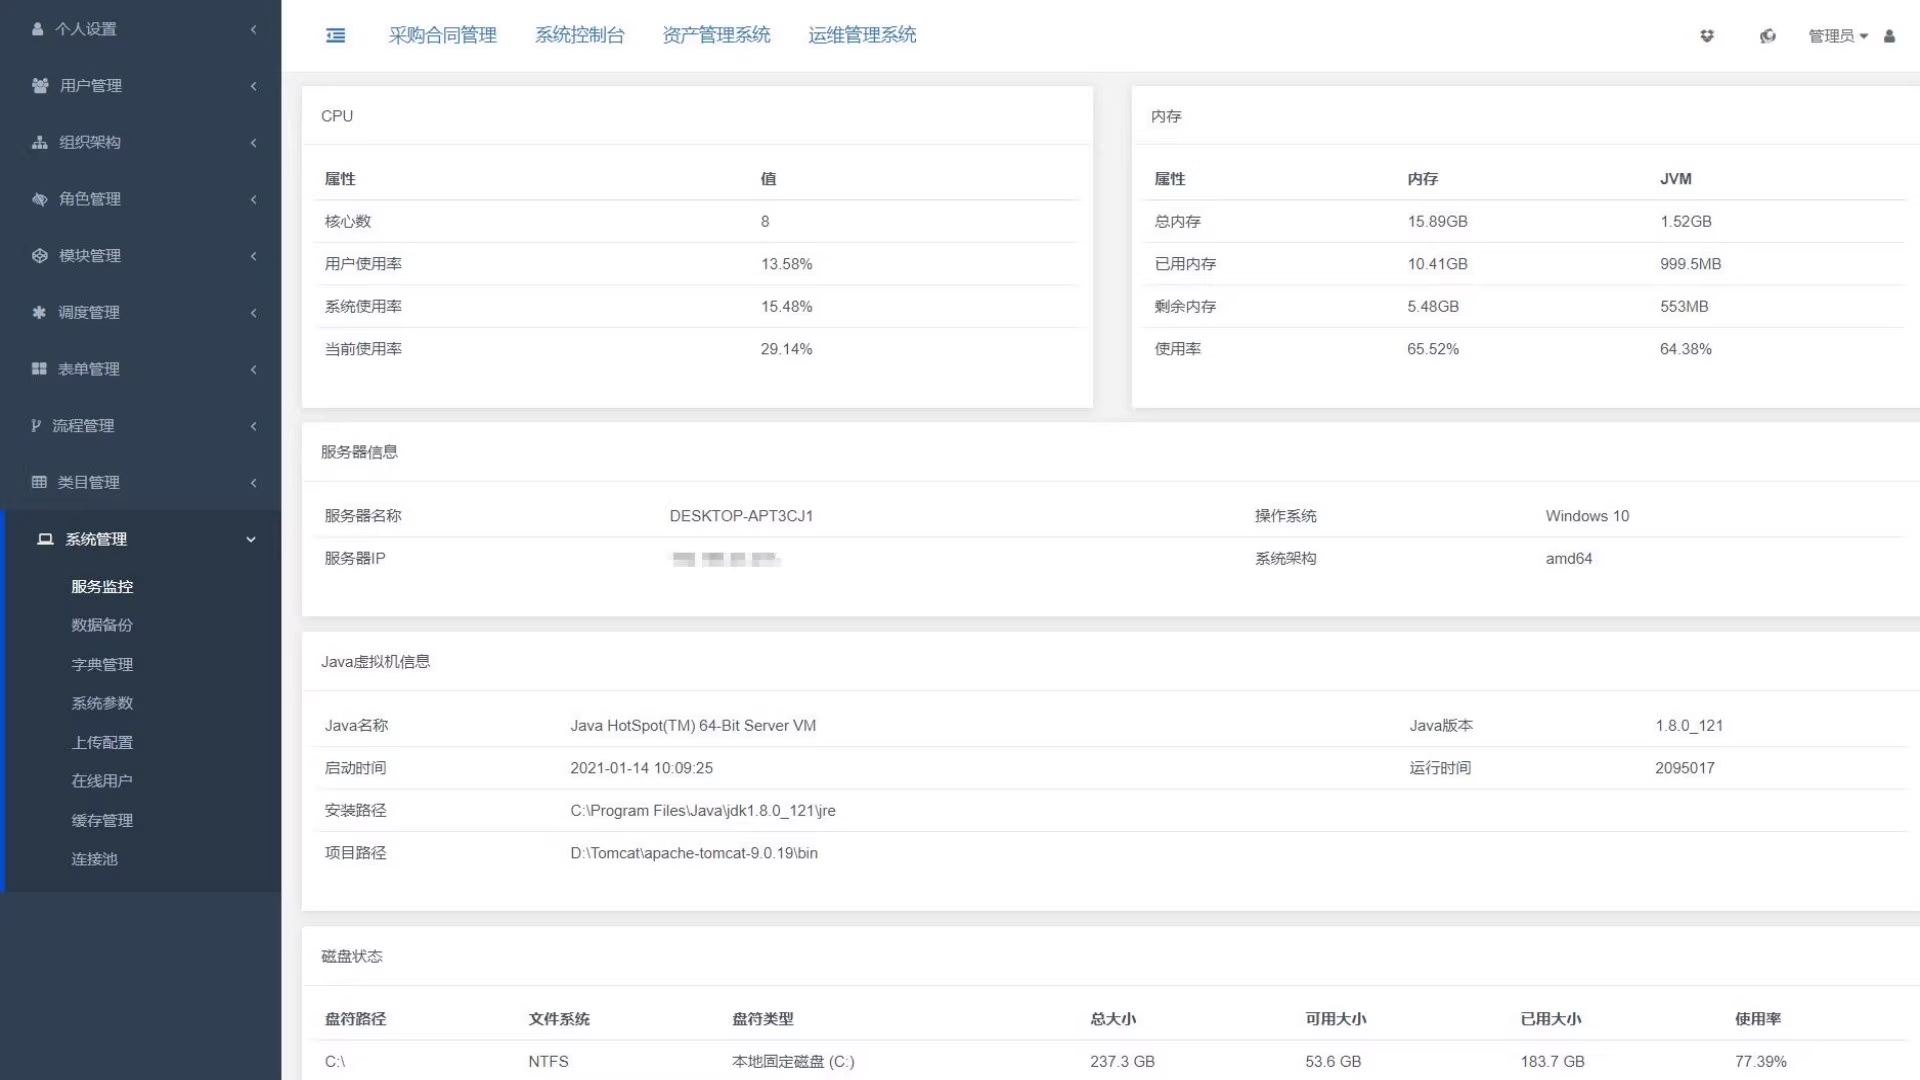1920x1080 pixels.
Task: Expand the 流程管理 menu chevron
Action: 254,426
